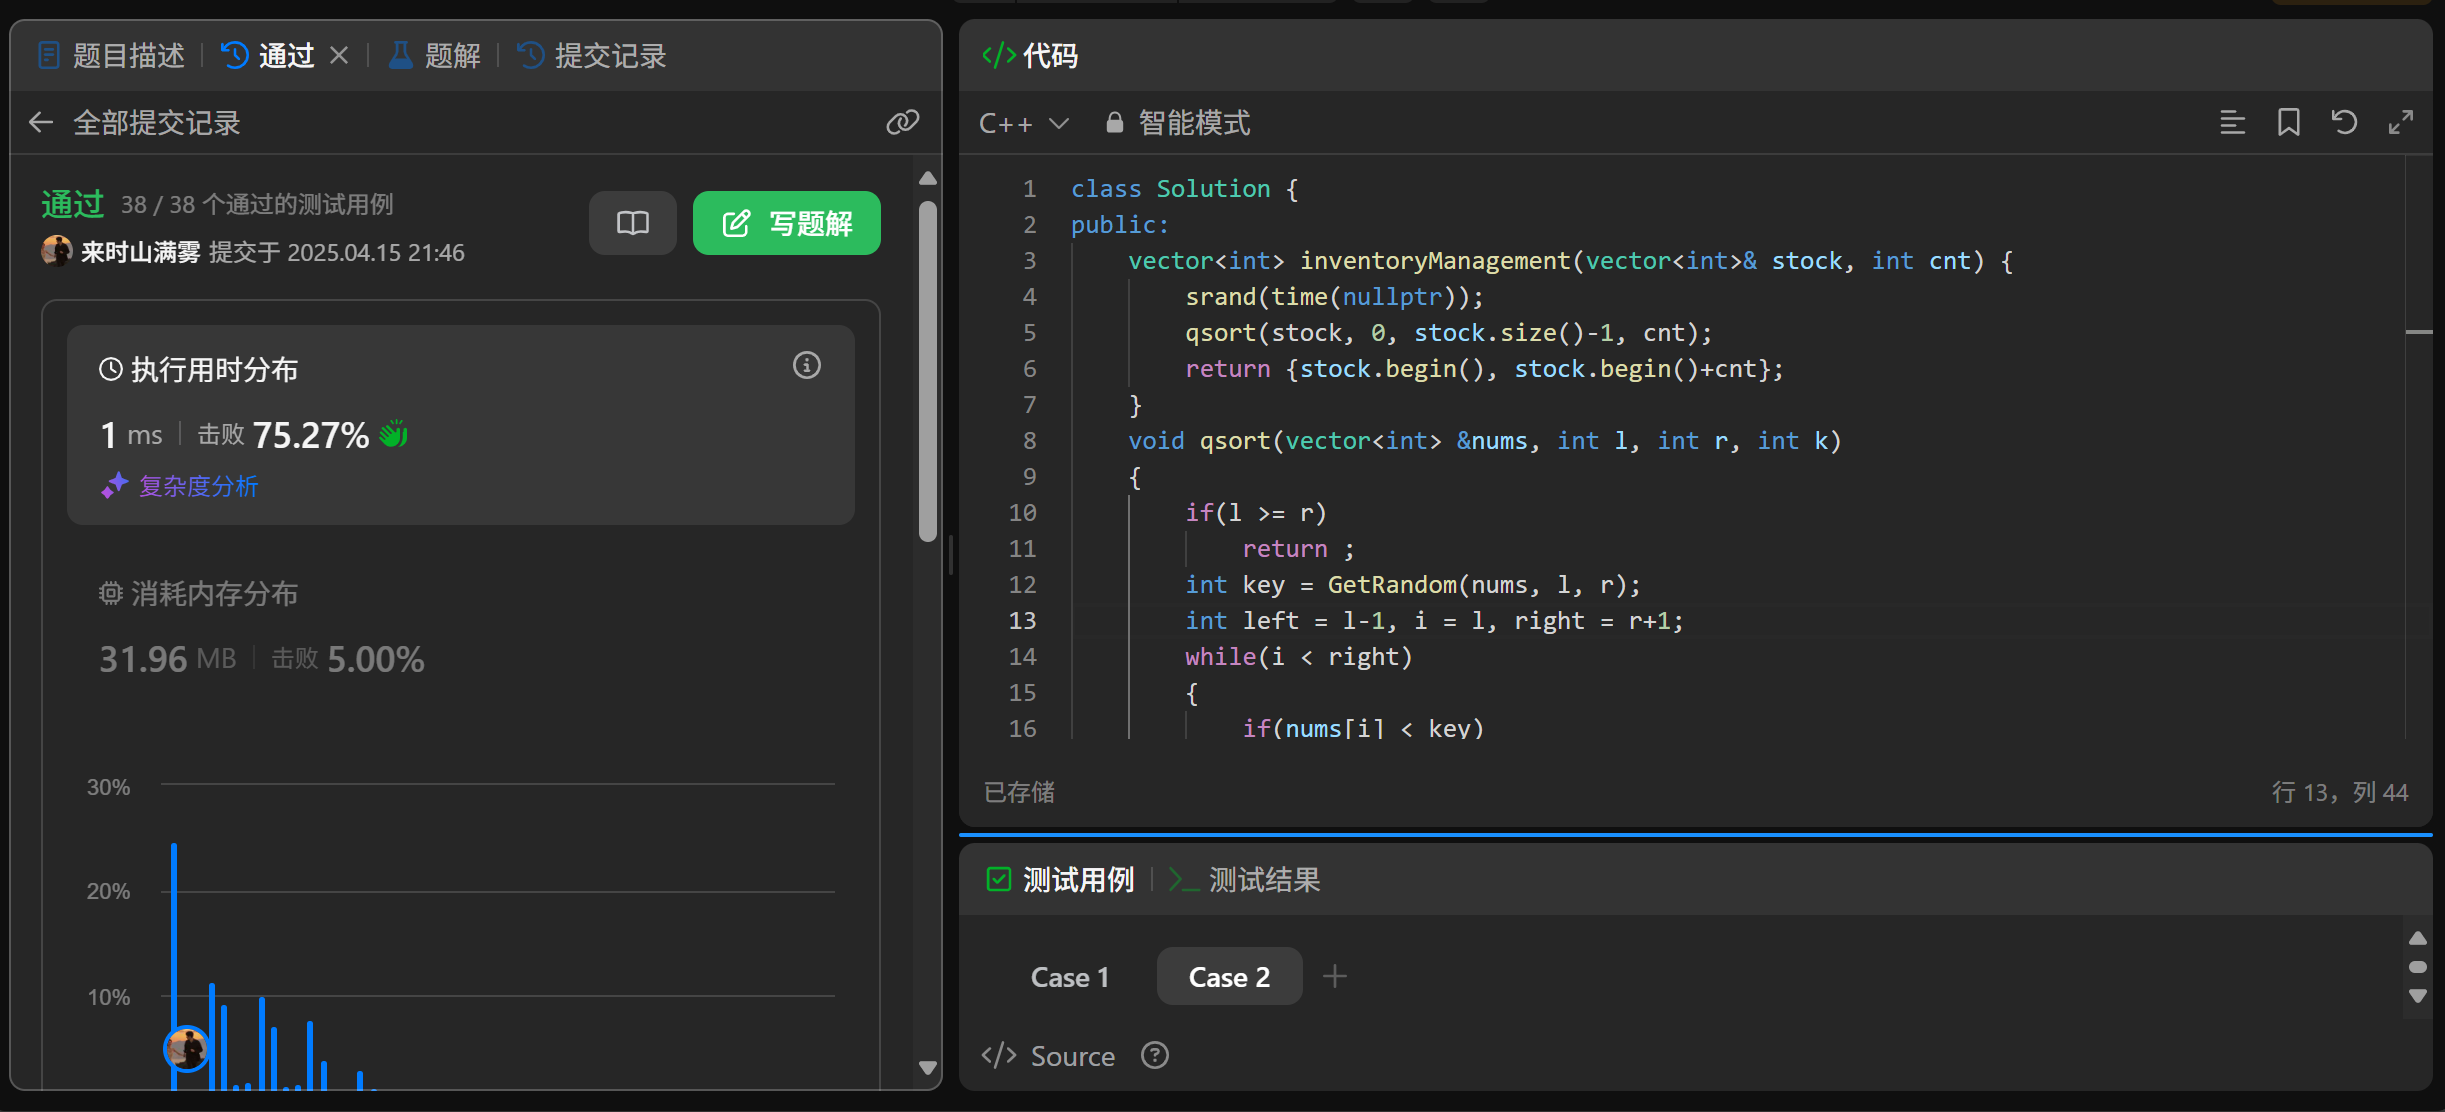Toggle the 智能模式 lock mode

tap(1178, 123)
